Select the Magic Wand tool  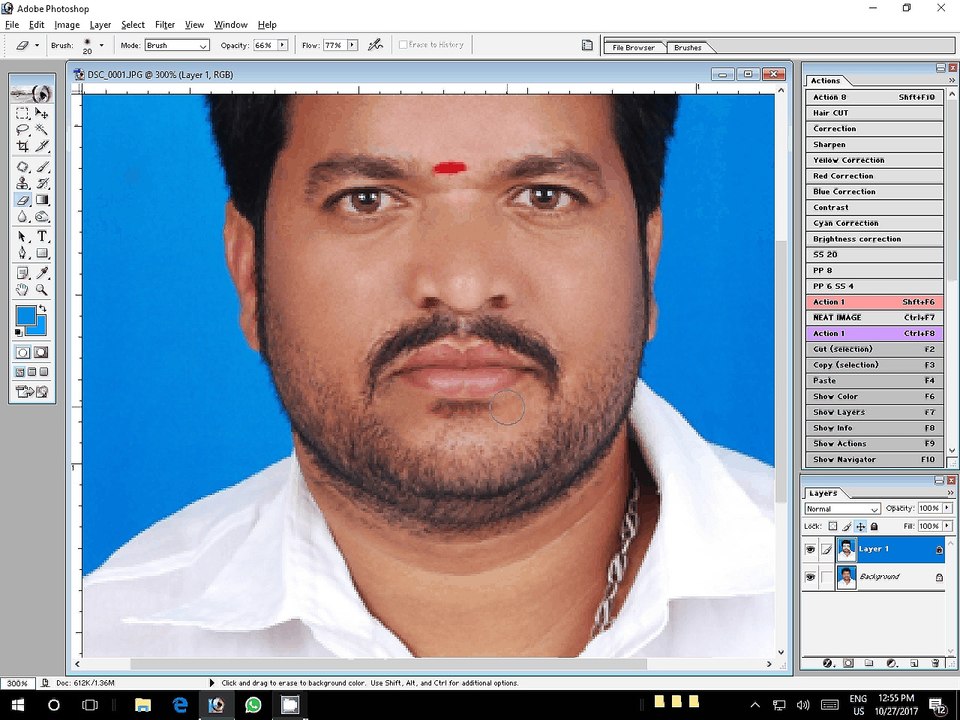42,130
